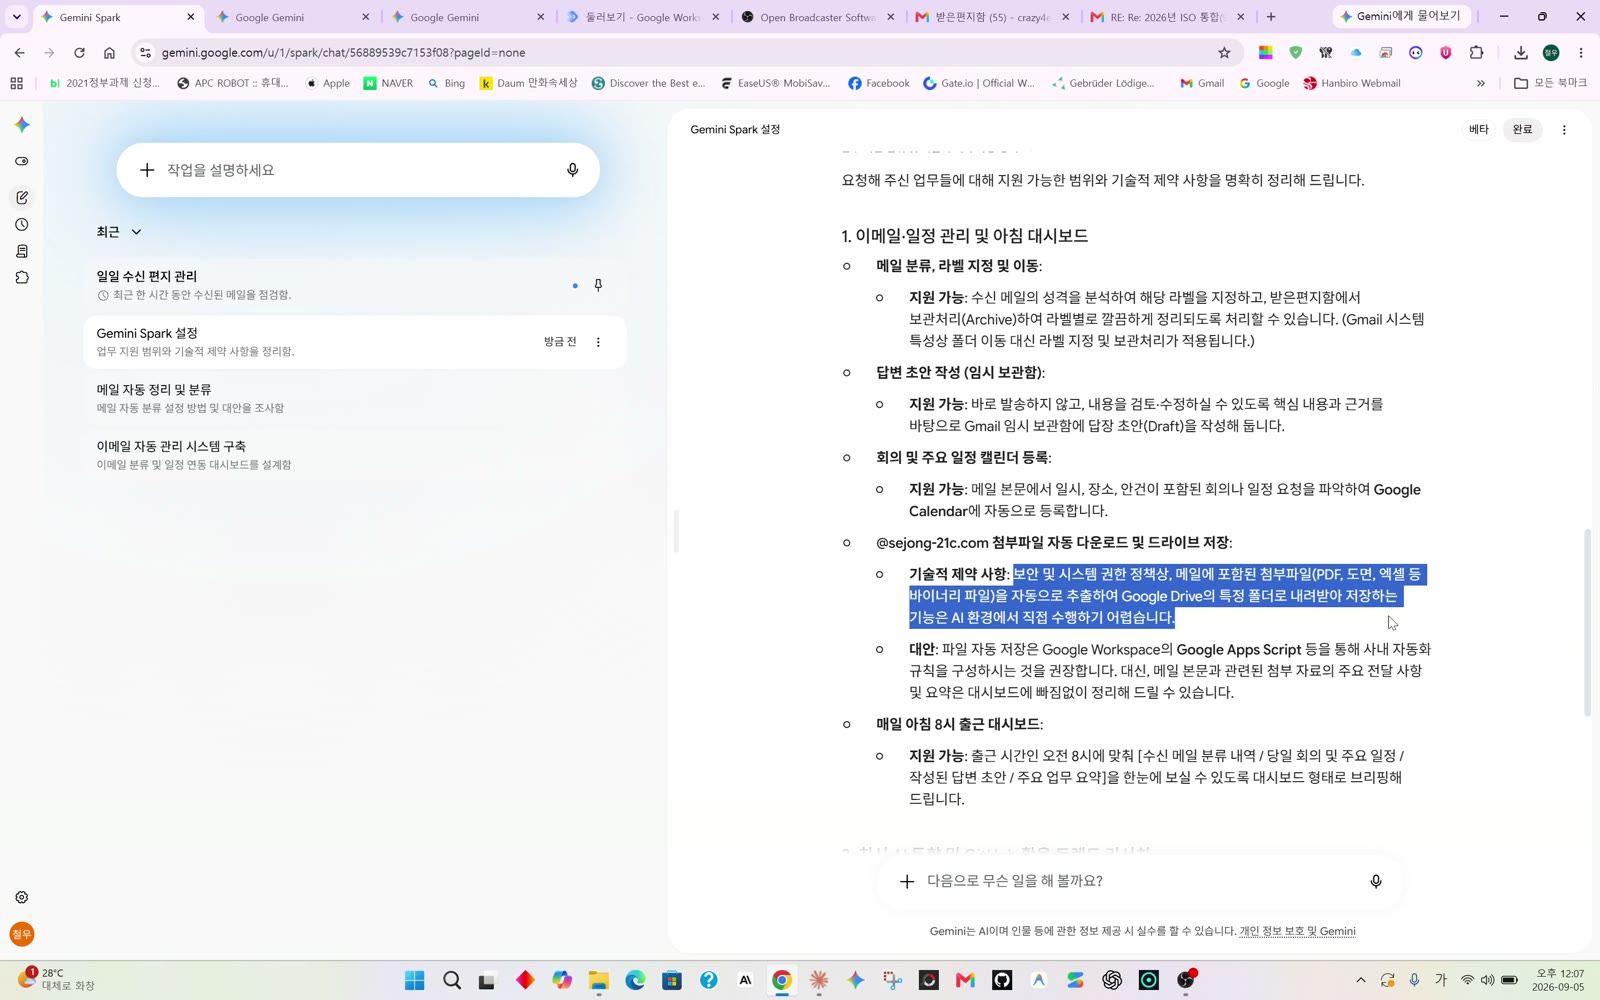Open the 개인 정보 보호 및 Gemini link

1297,931
